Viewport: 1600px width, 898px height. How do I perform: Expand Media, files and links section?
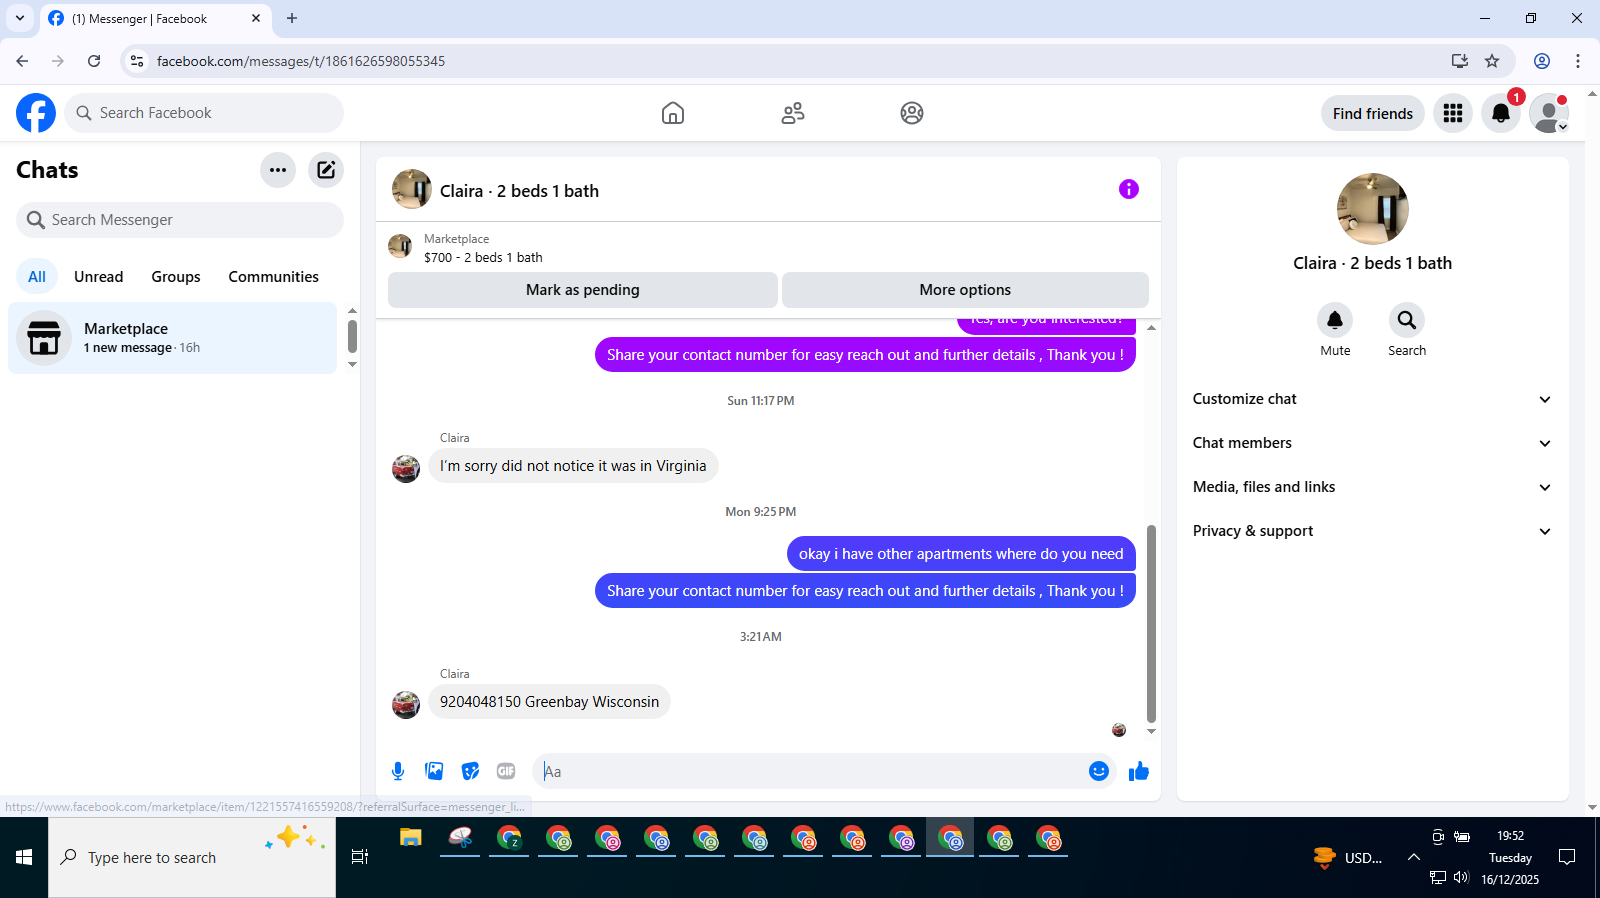[1372, 487]
